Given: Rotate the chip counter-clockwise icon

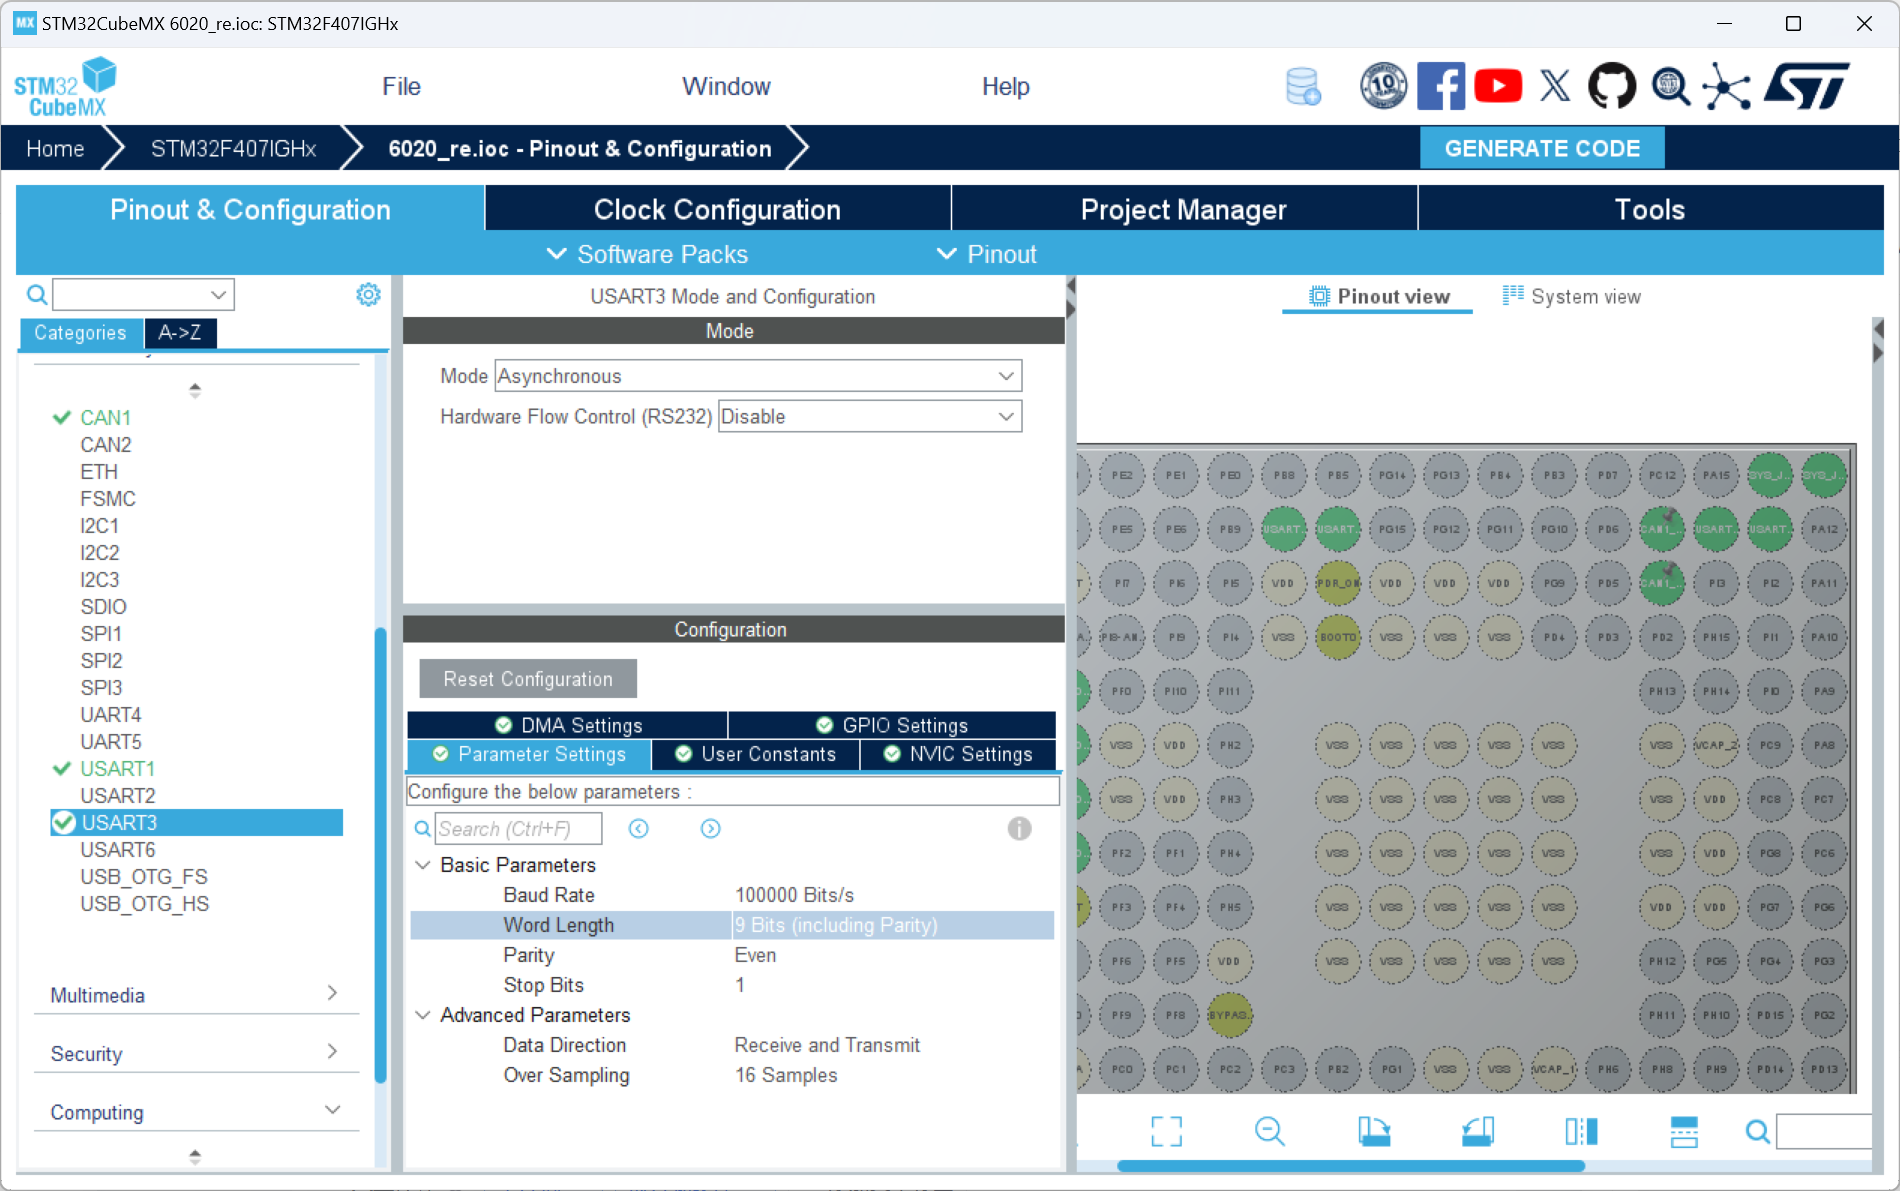Looking at the screenshot, I should (1478, 1131).
